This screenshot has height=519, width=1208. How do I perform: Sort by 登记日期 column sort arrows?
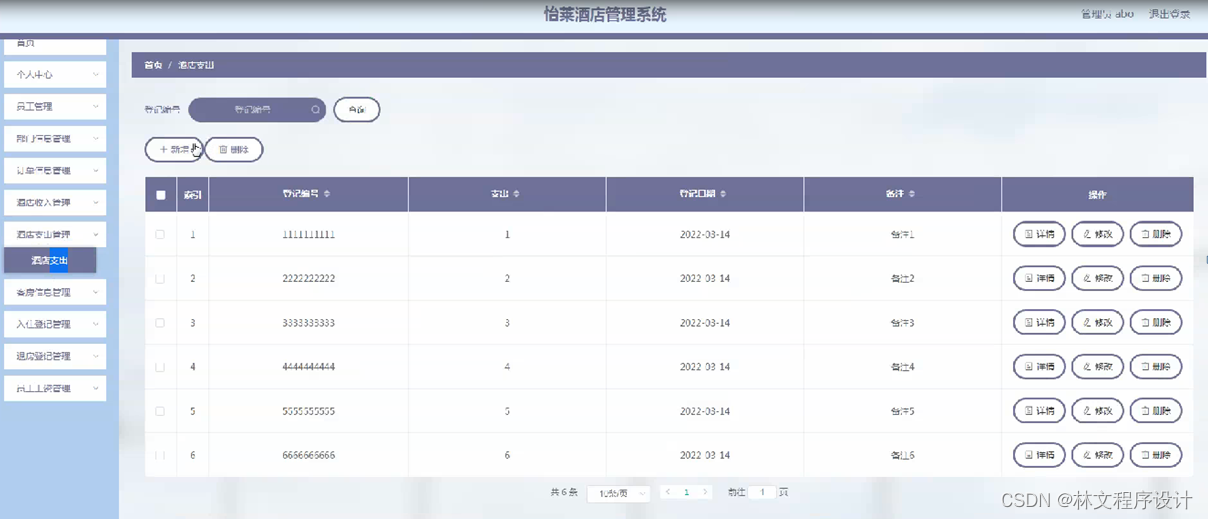tap(723, 194)
